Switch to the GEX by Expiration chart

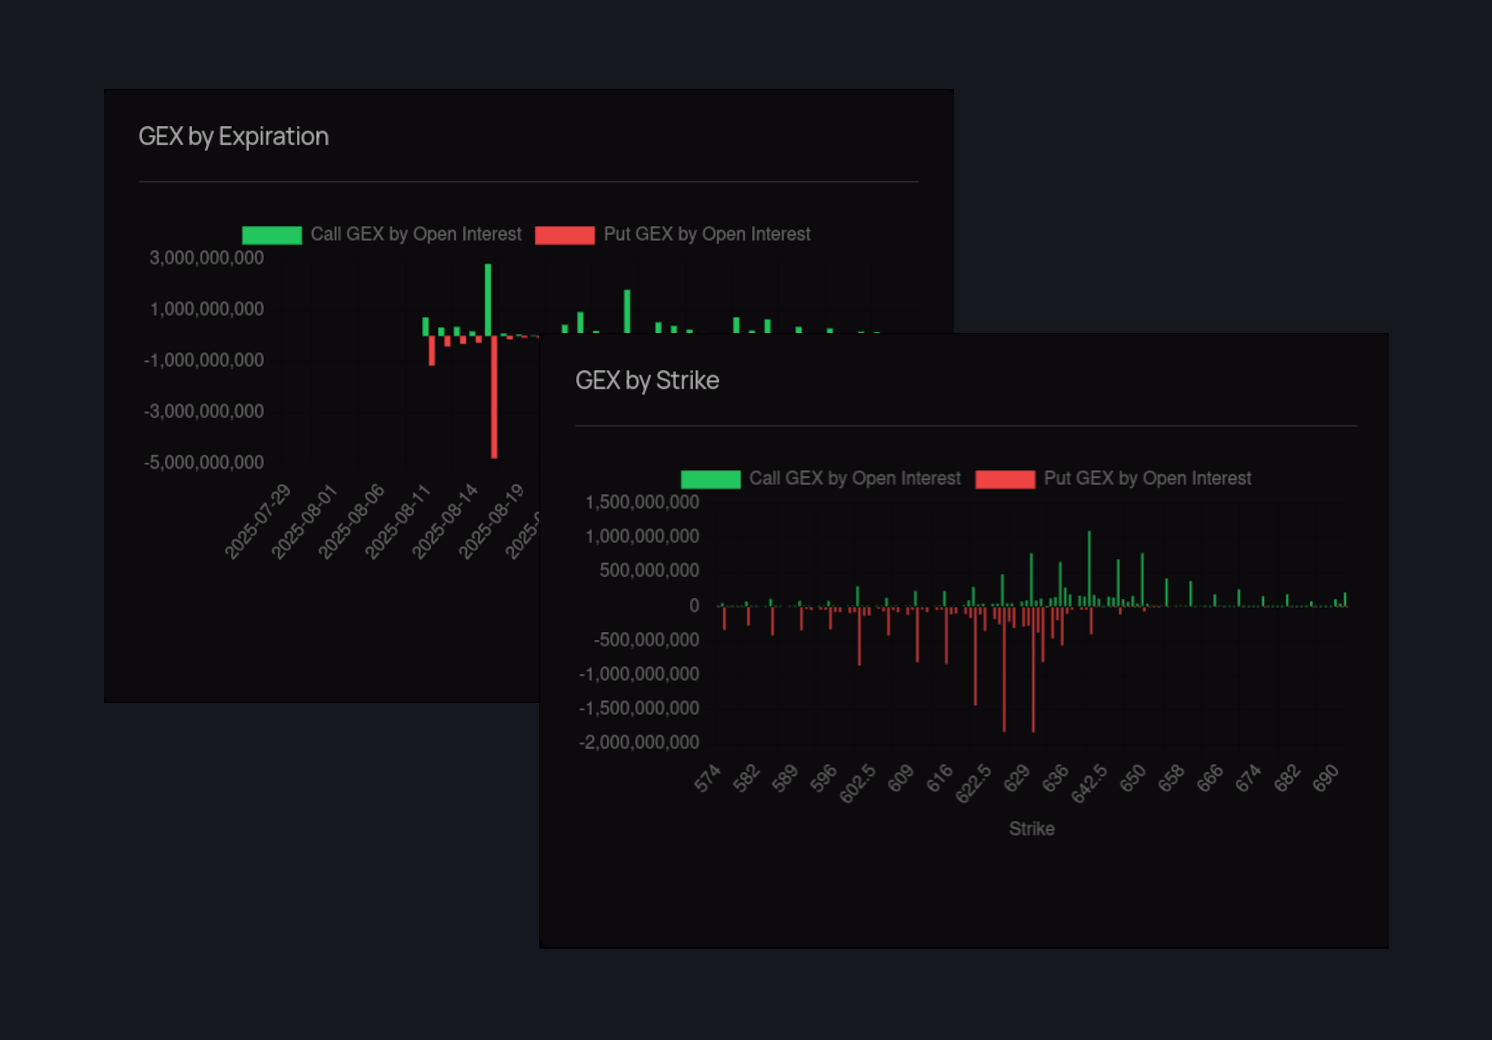(x=234, y=136)
